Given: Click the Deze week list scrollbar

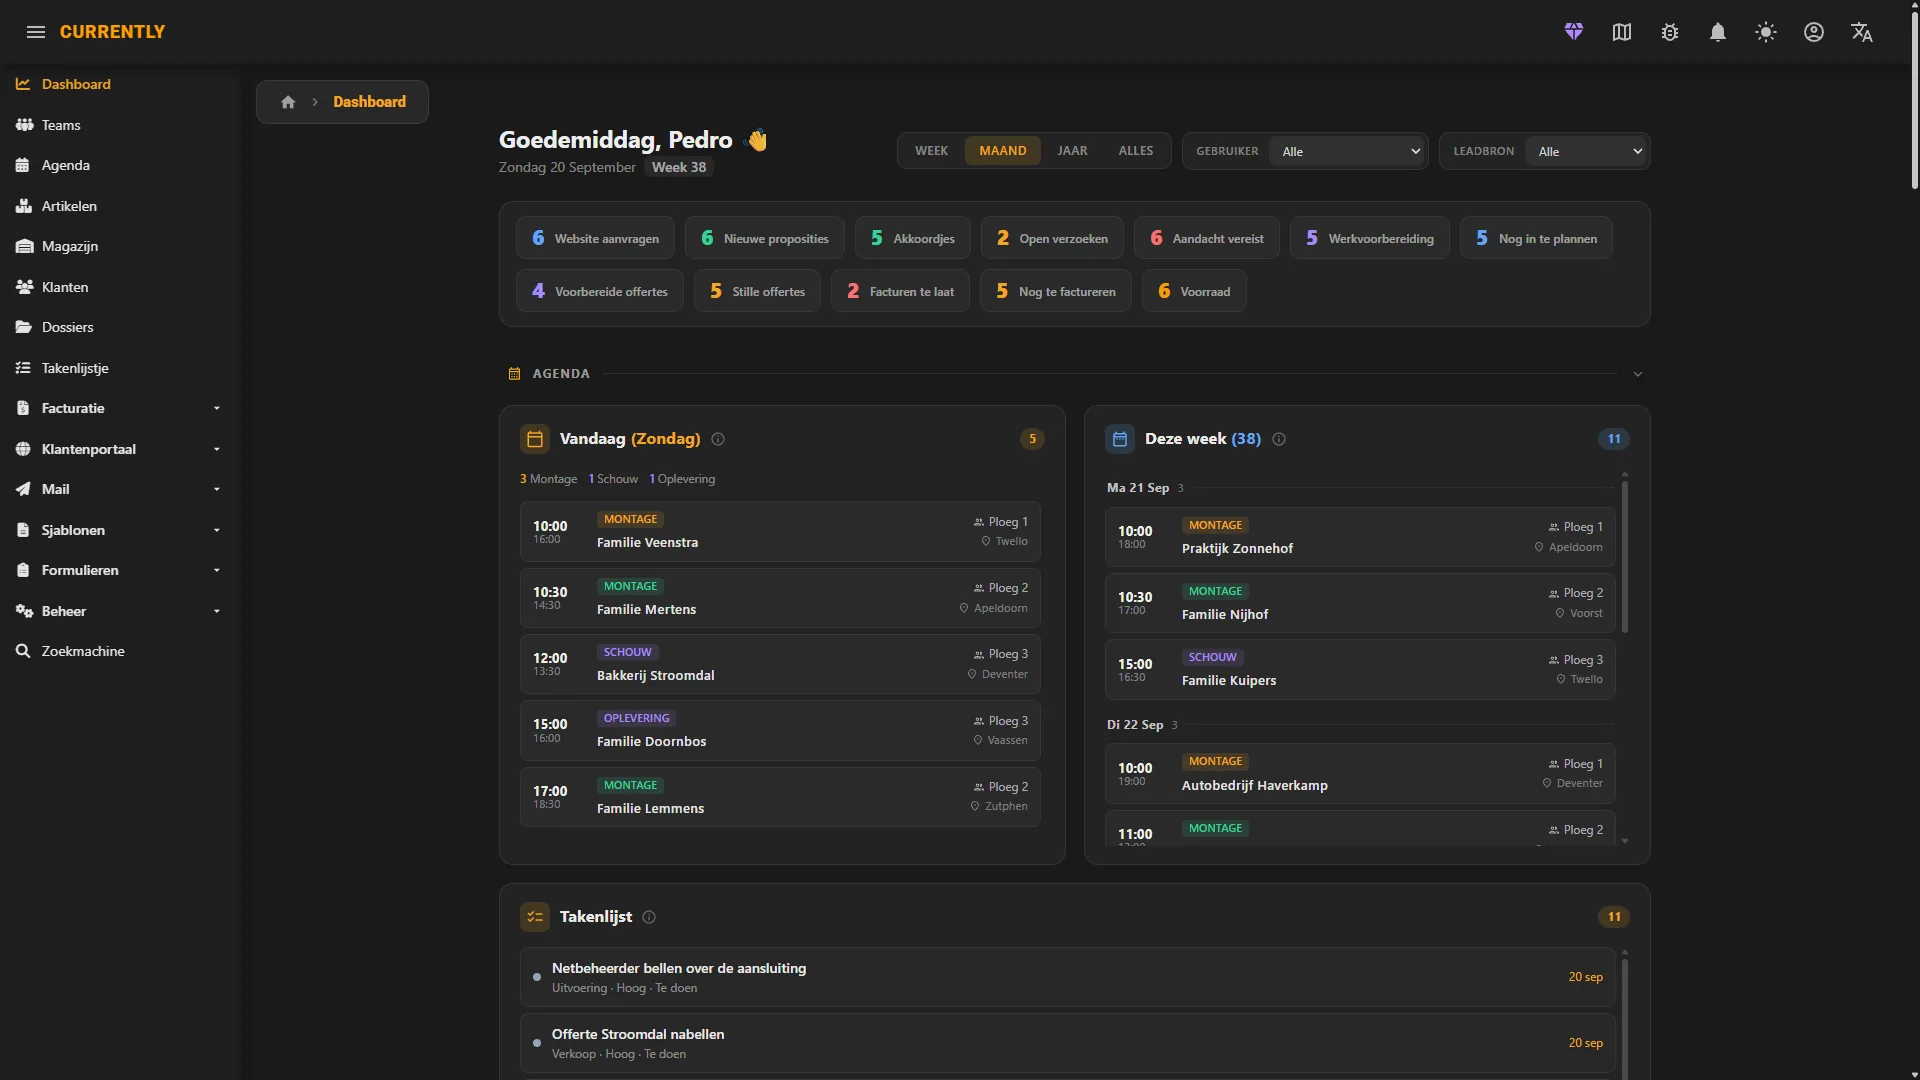Looking at the screenshot, I should pos(1625,557).
